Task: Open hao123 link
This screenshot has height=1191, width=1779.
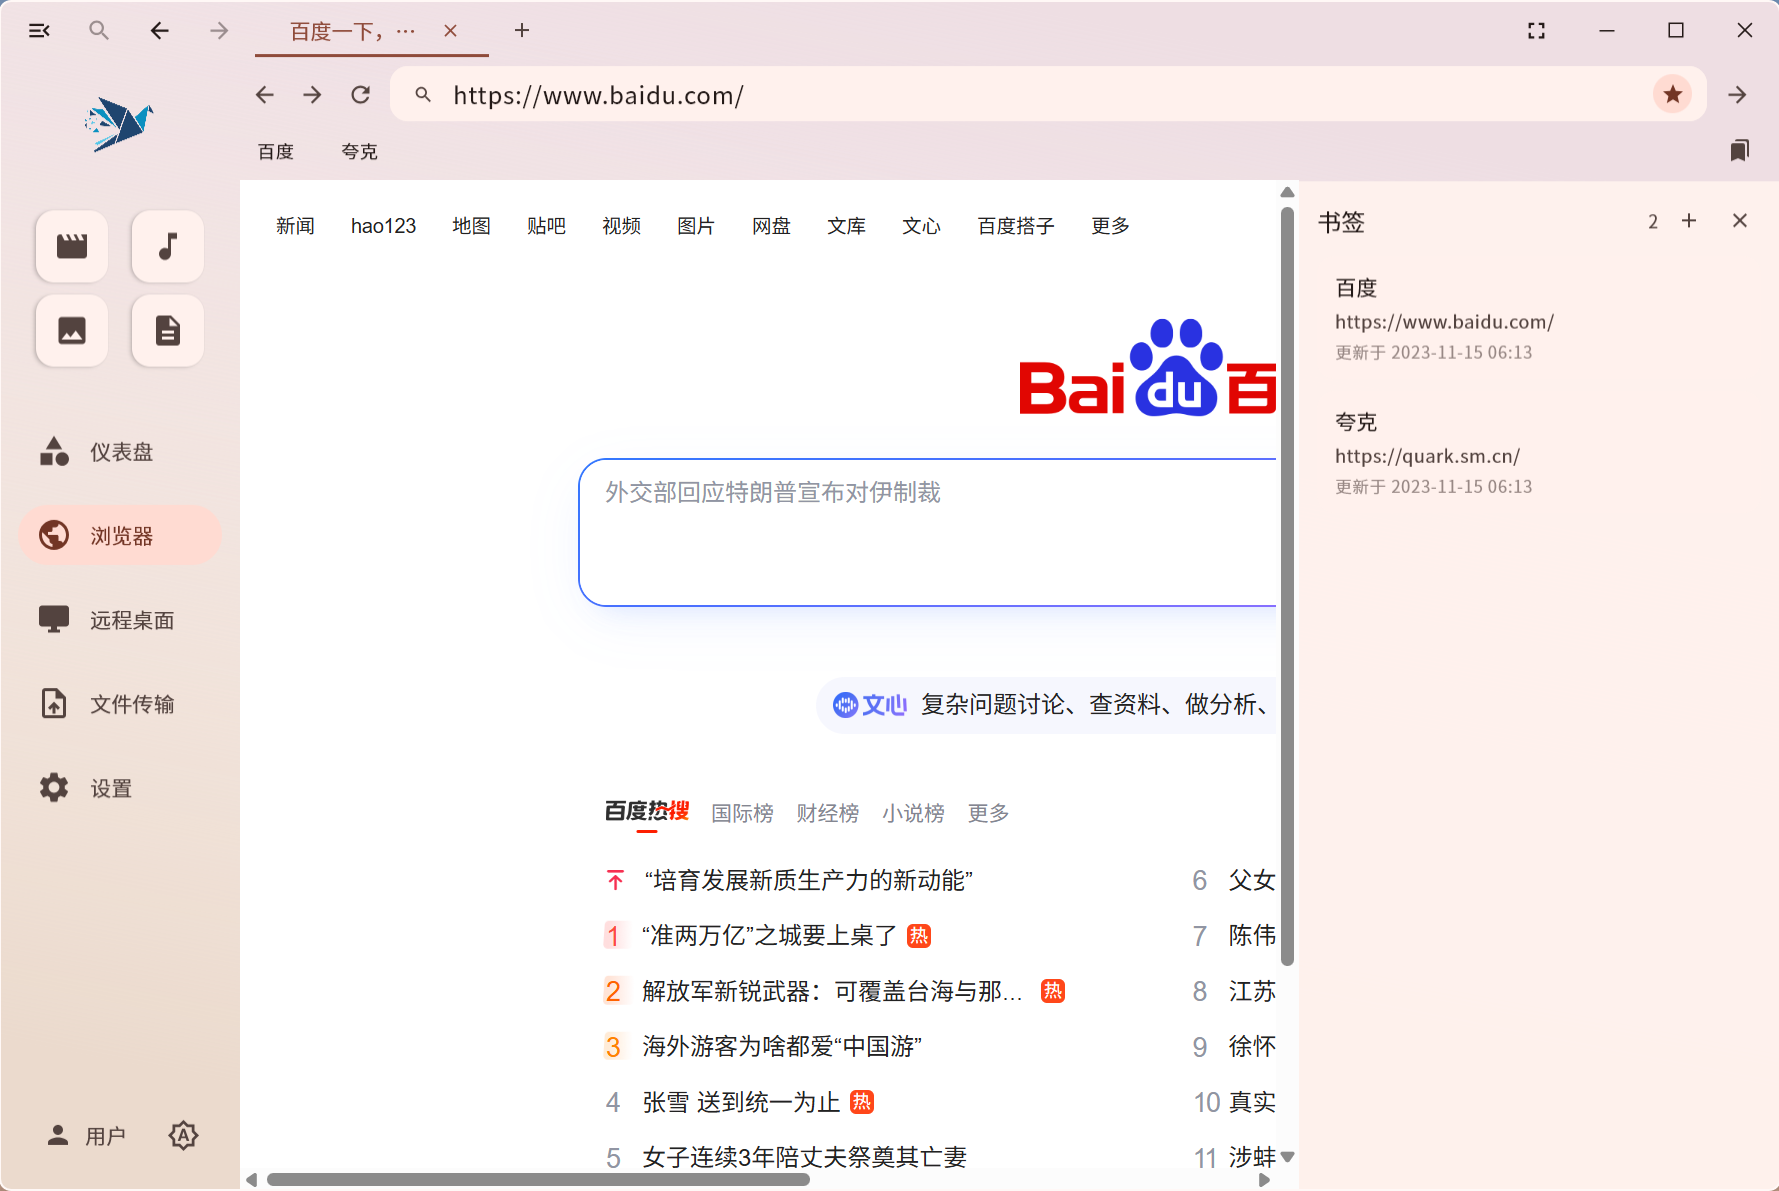Action: pos(383,226)
